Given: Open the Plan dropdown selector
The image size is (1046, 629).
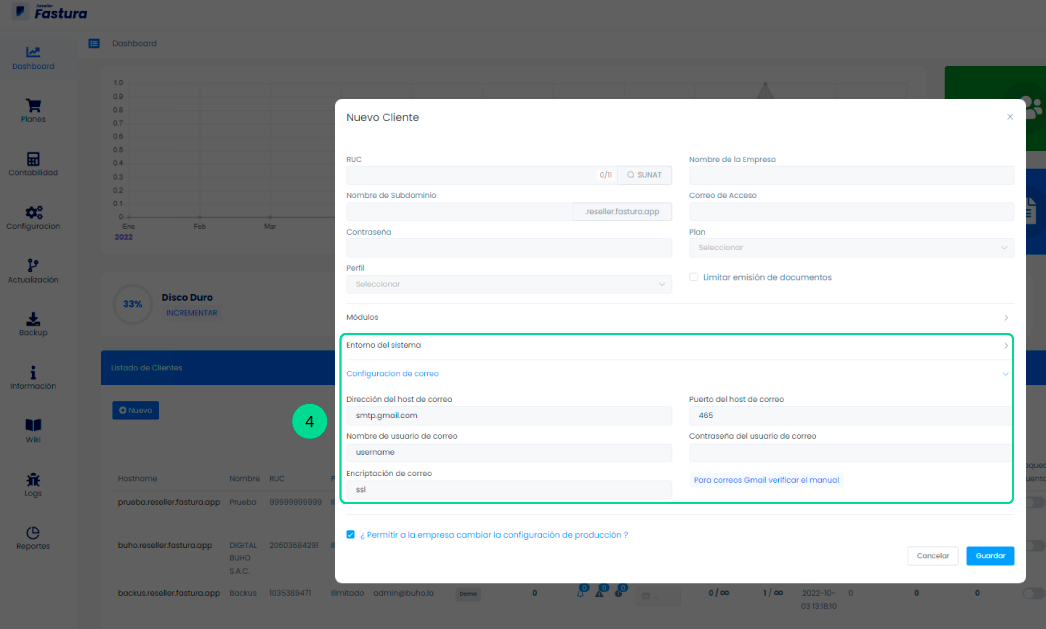Looking at the screenshot, I should tap(851, 248).
